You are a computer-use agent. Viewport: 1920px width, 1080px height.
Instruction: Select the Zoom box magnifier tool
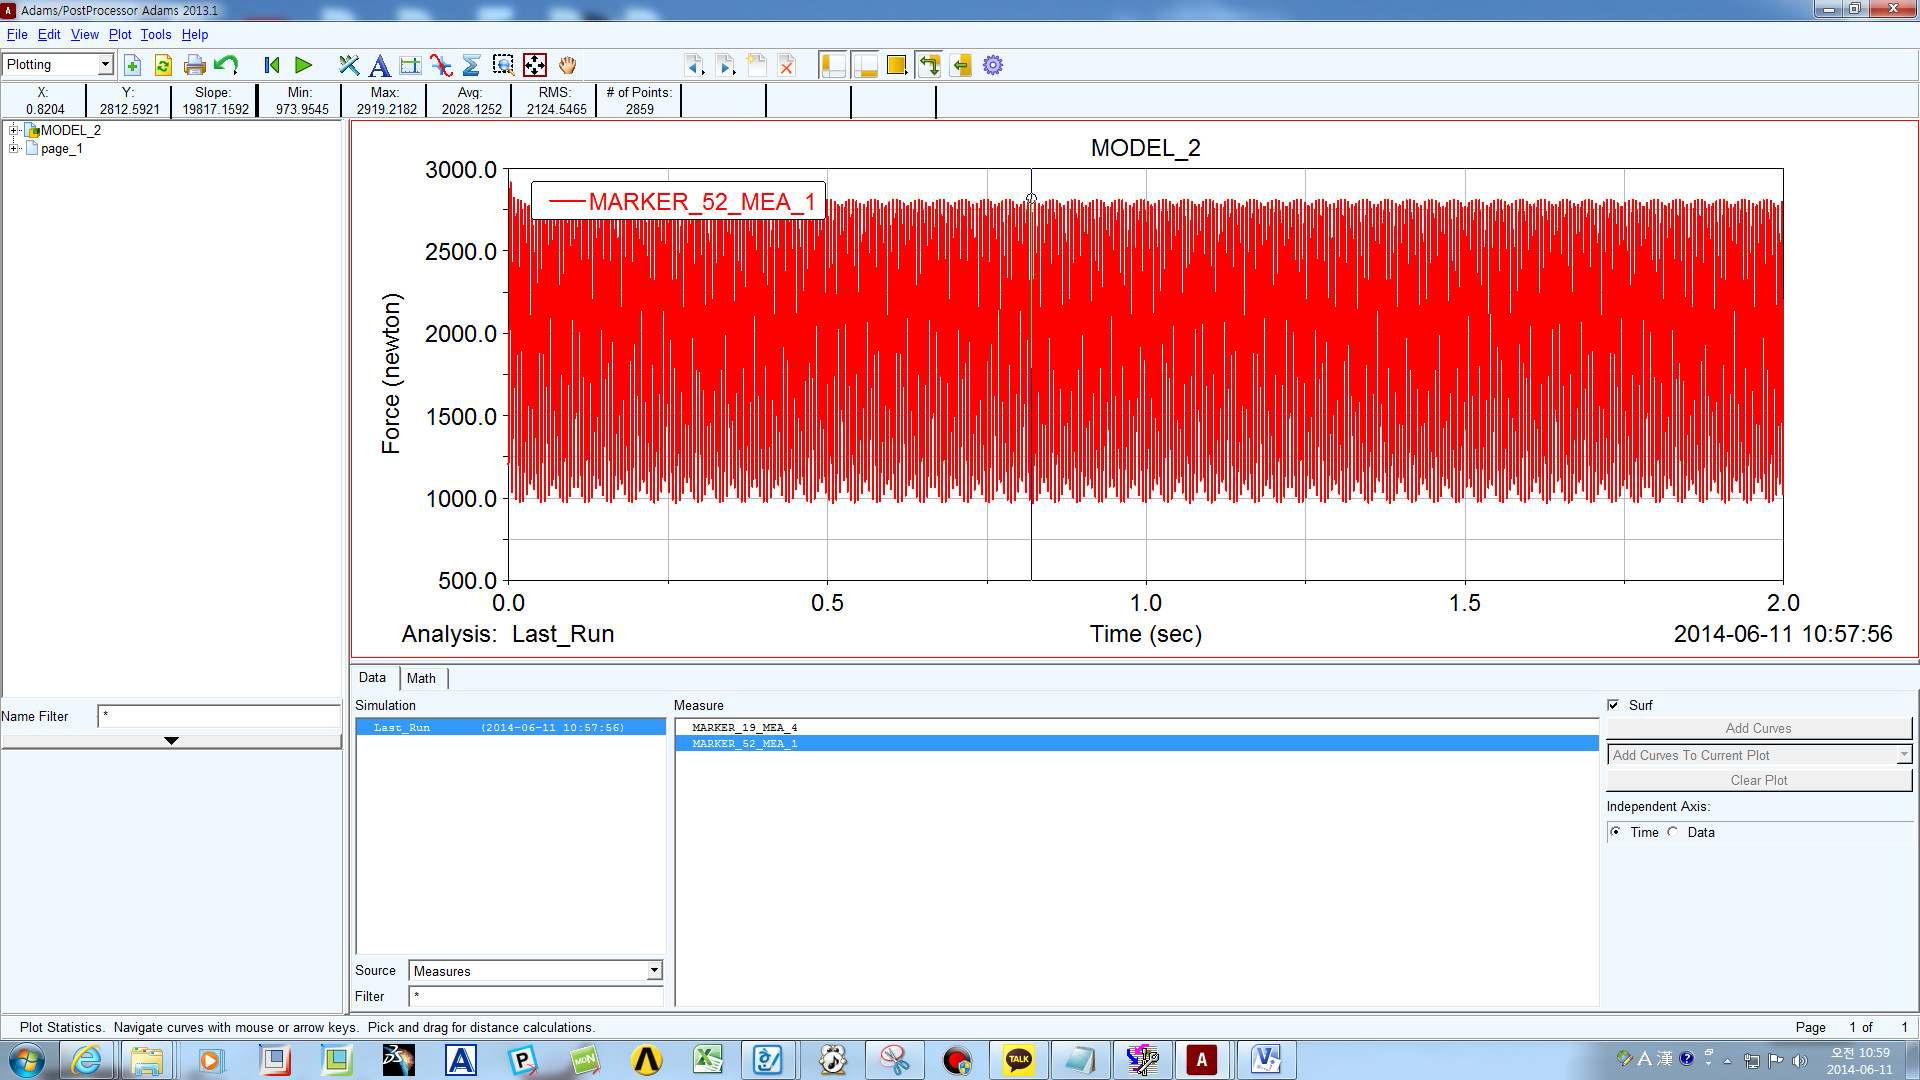click(503, 65)
